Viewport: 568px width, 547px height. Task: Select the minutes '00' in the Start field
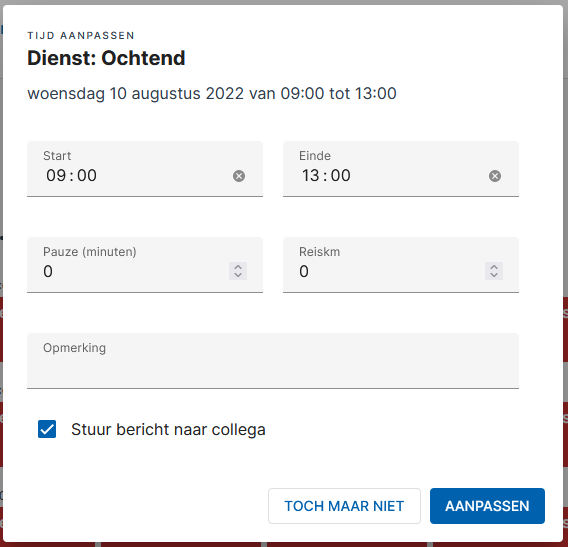[x=87, y=176]
